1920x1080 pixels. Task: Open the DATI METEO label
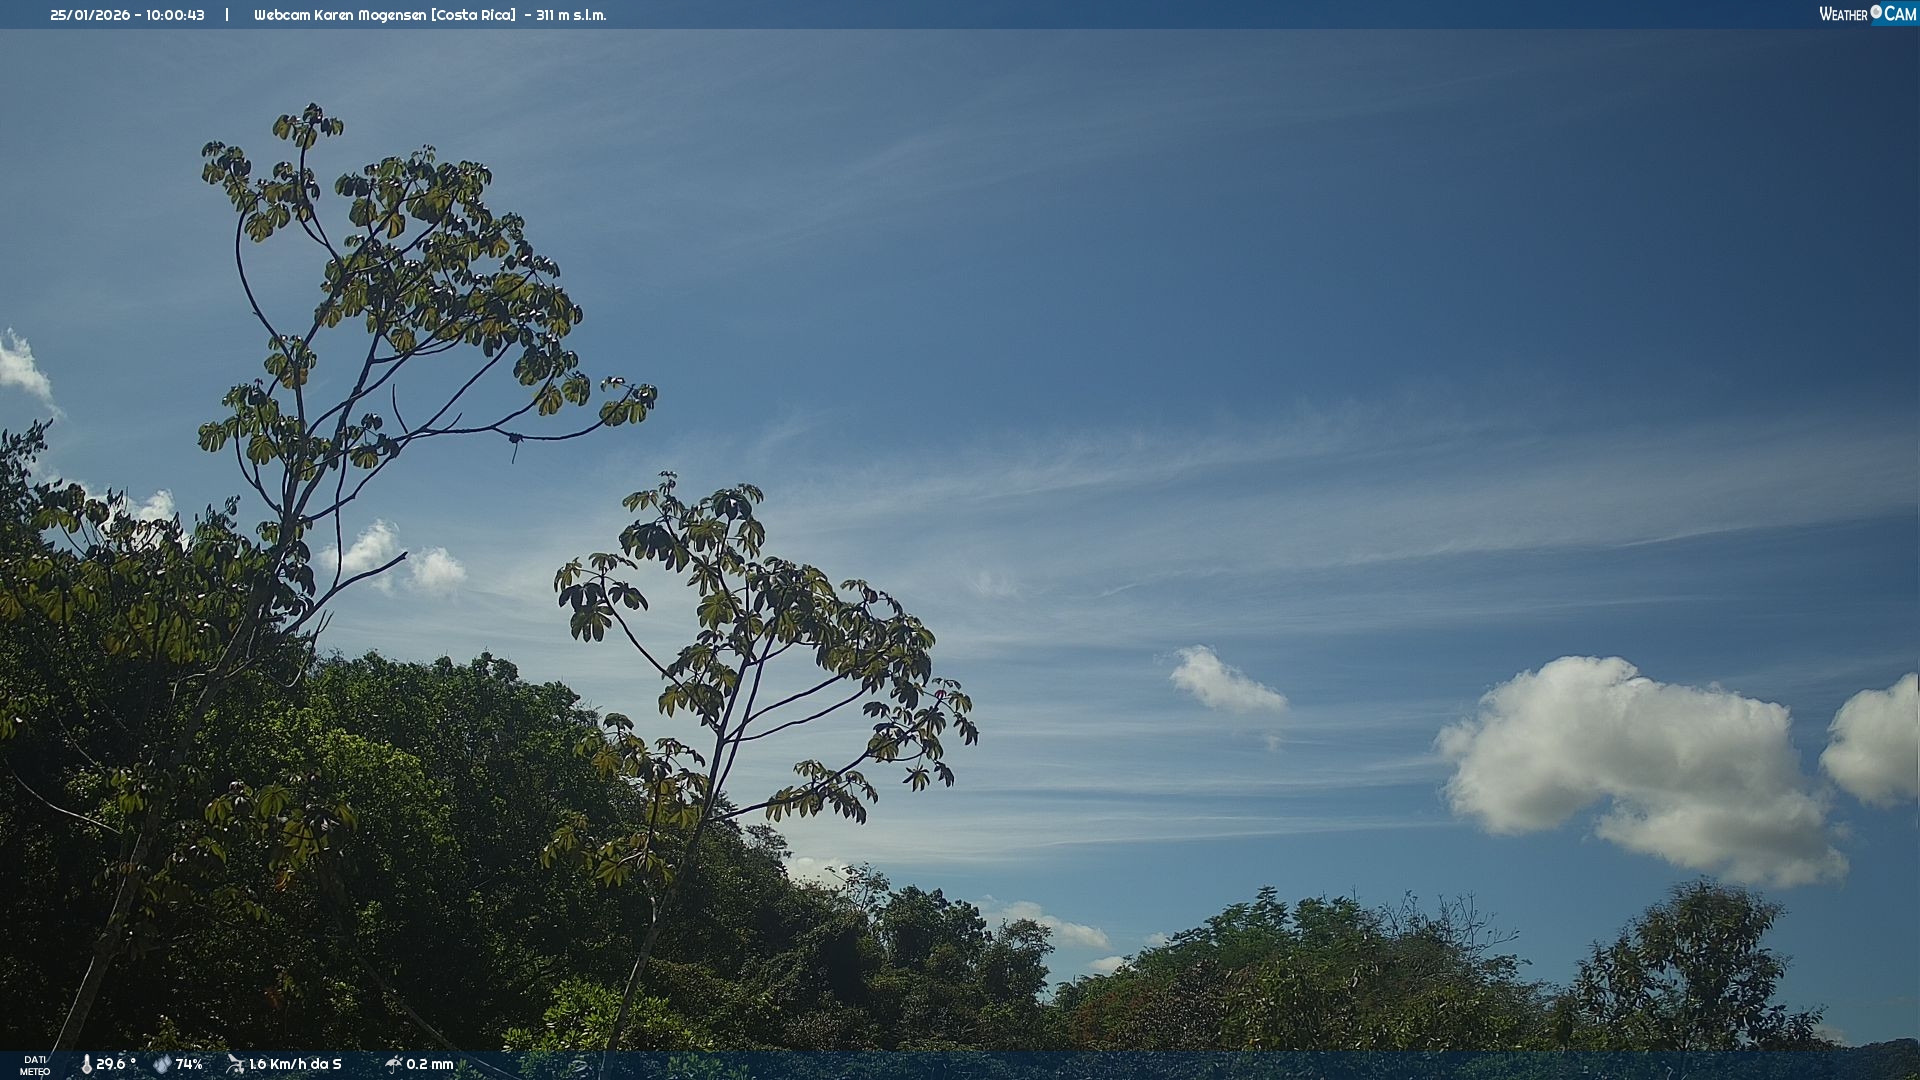point(35,1065)
